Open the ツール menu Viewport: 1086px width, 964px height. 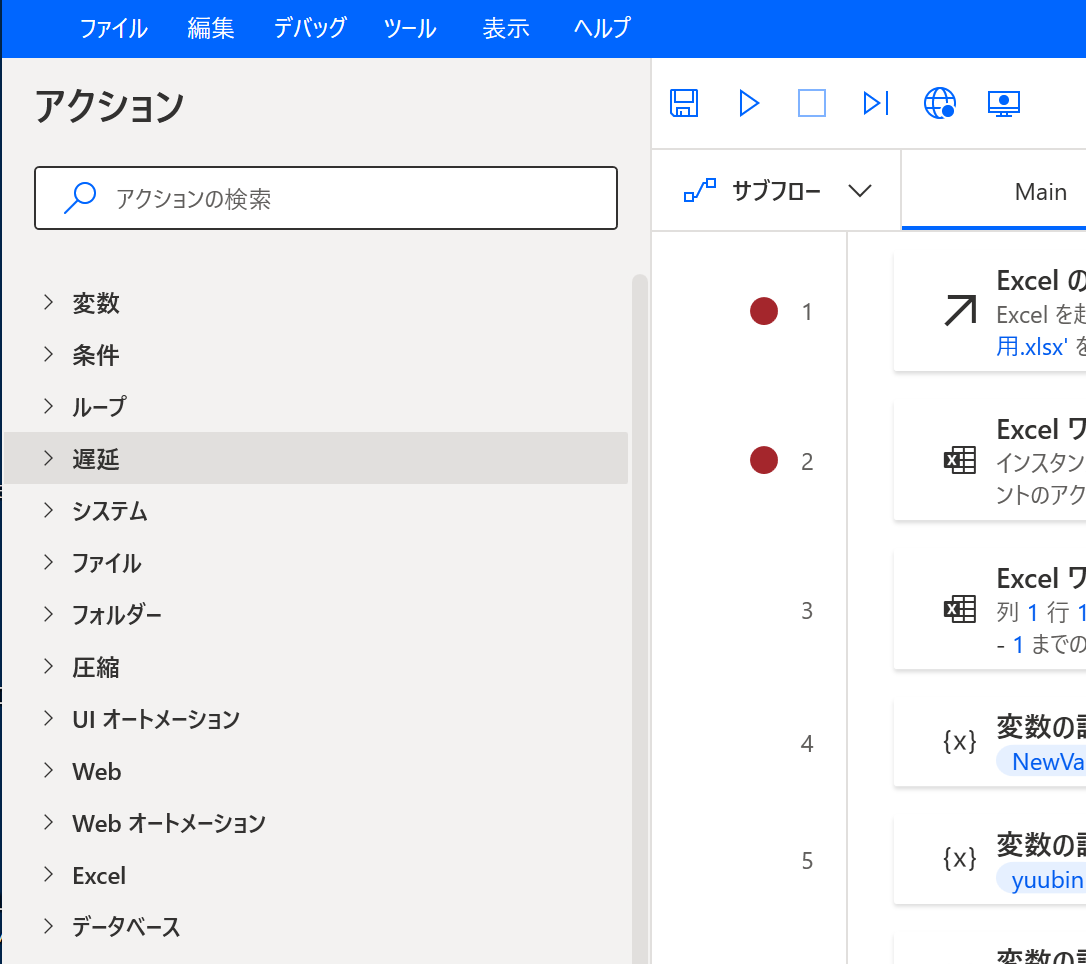pyautogui.click(x=409, y=28)
